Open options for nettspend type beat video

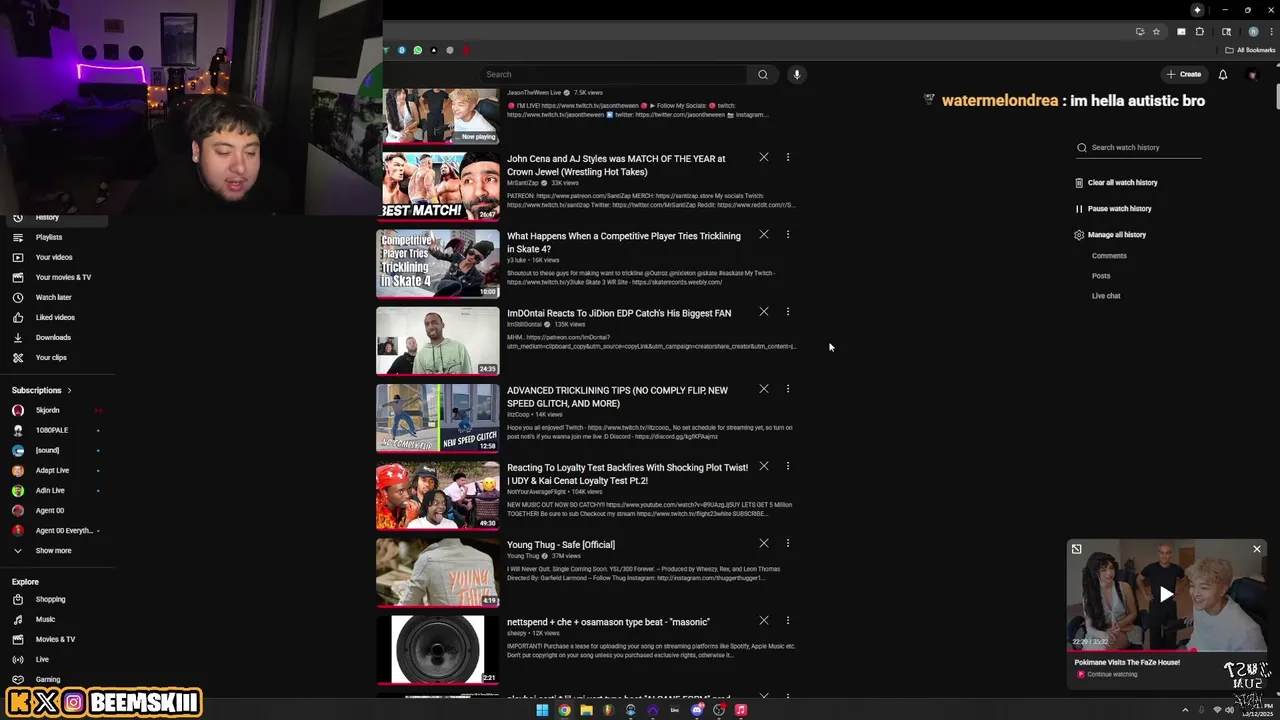tap(788, 620)
